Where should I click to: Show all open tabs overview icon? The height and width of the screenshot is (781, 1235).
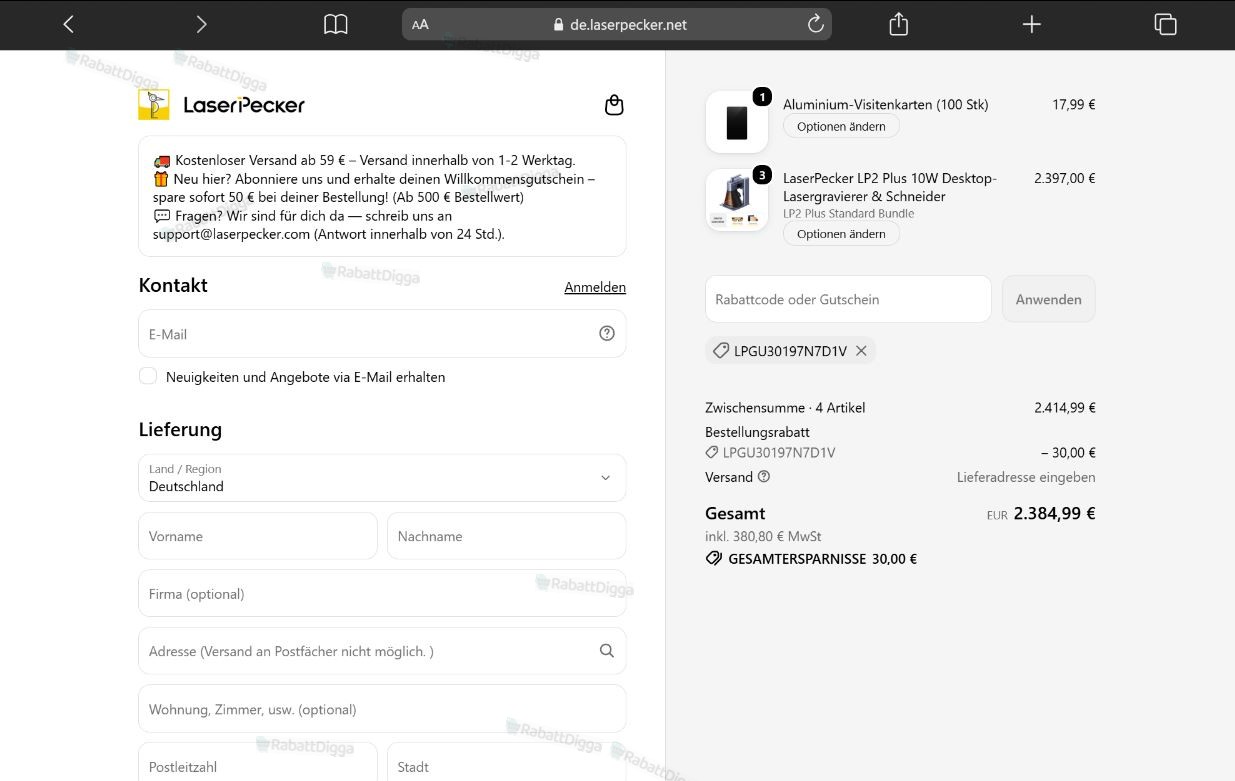[1165, 24]
